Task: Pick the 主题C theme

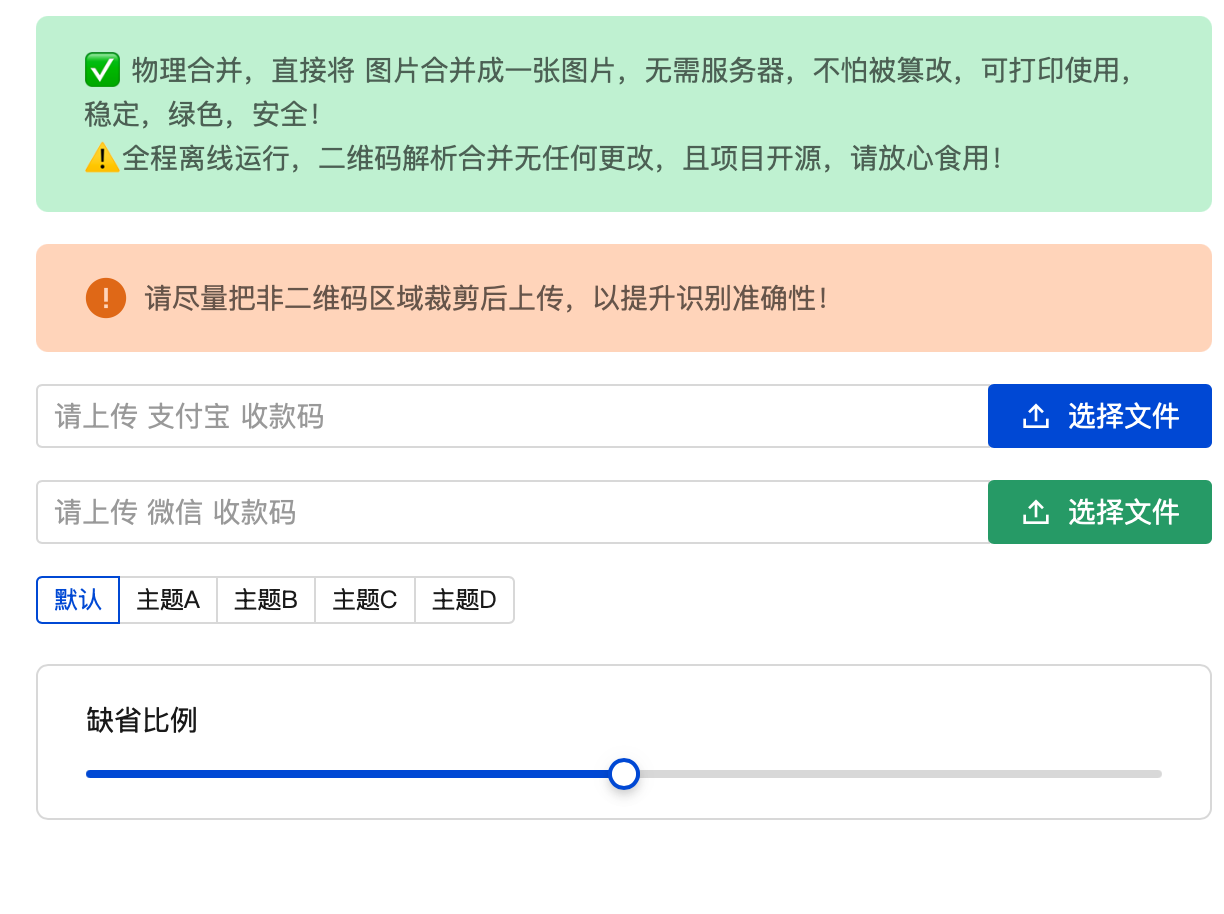Action: (365, 600)
